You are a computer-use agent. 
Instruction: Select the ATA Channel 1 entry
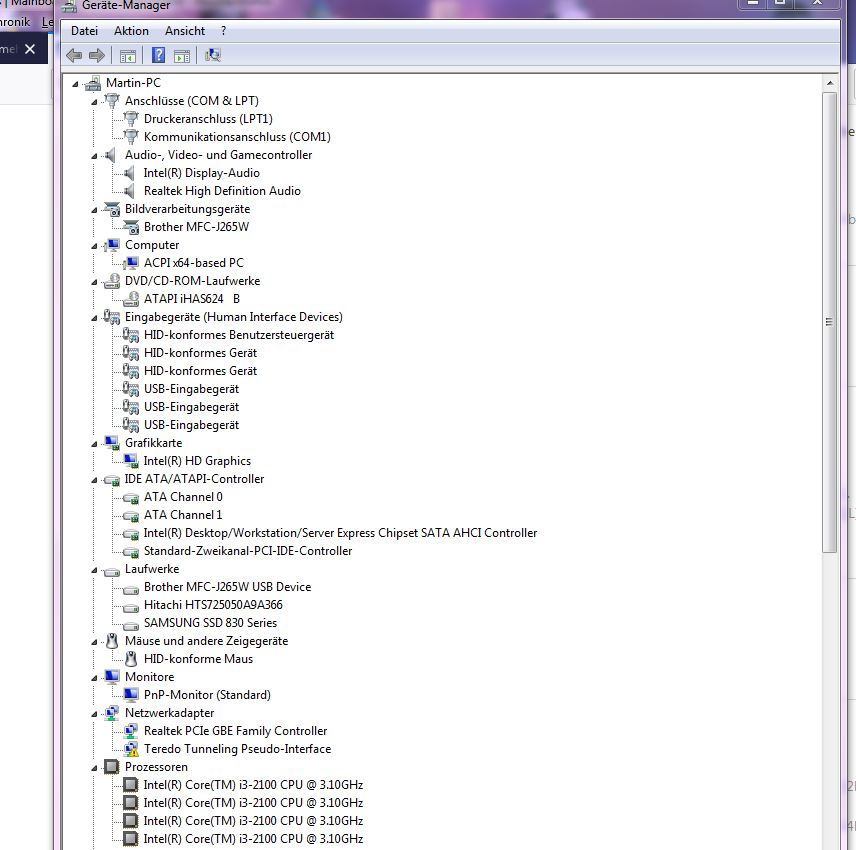(x=183, y=515)
